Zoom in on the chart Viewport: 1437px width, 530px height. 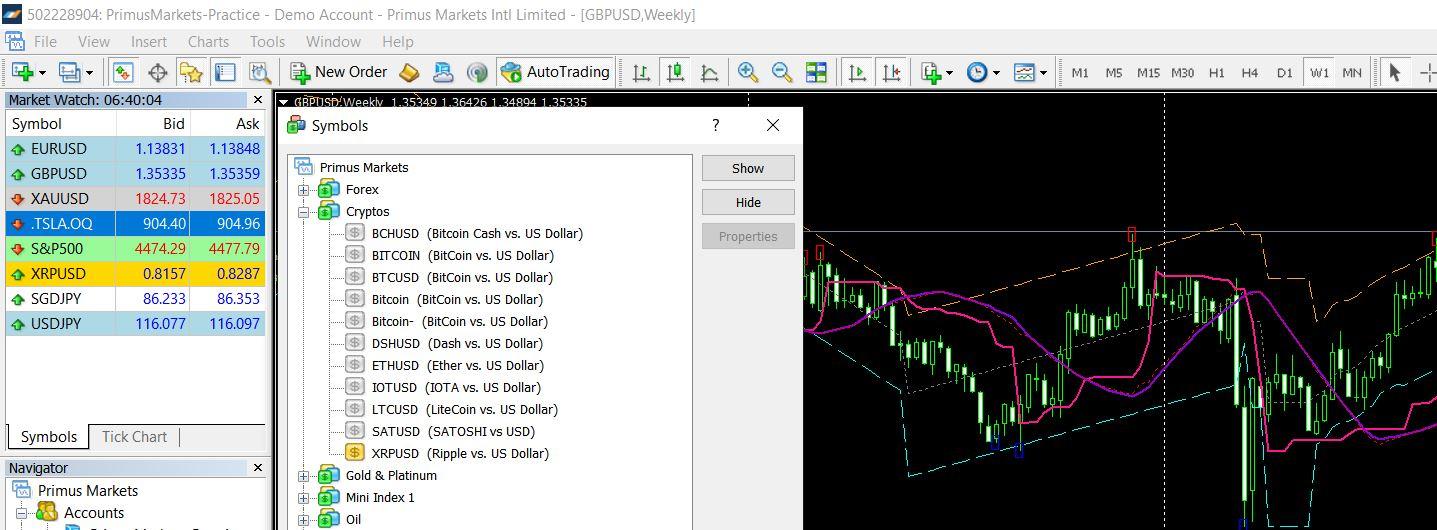(747, 72)
